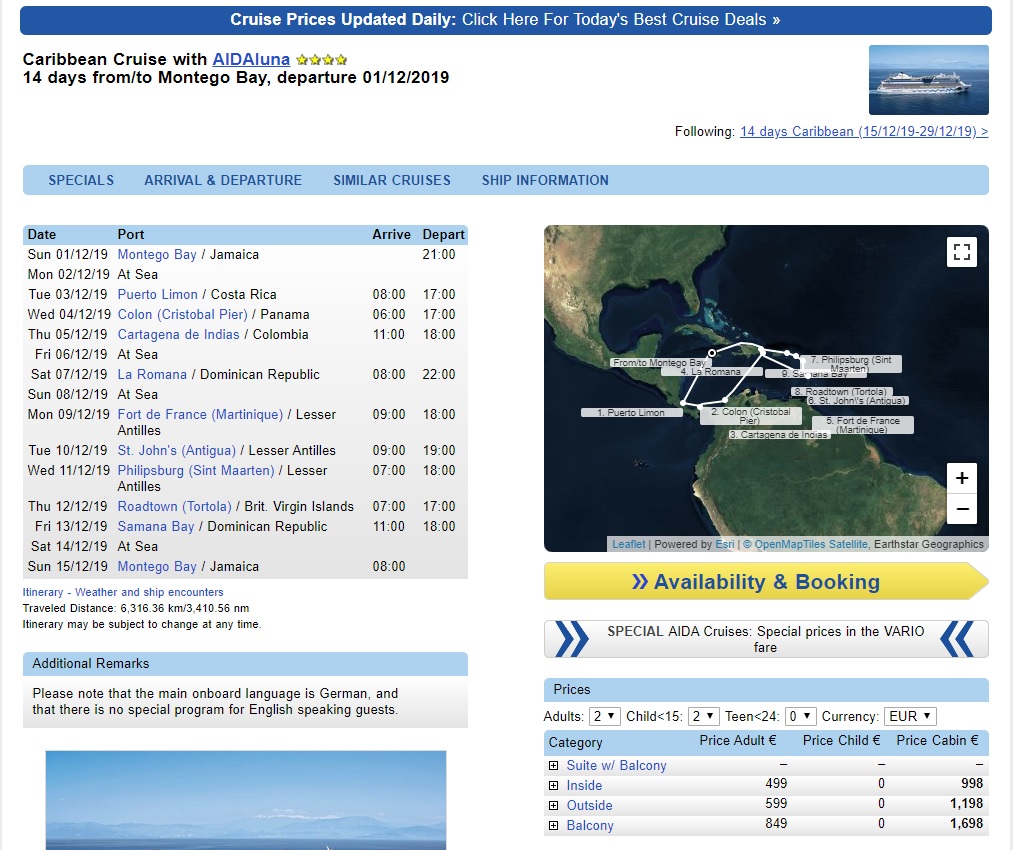Zoom in on the itinerary map
Viewport: 1013px width, 850px height.
point(962,478)
